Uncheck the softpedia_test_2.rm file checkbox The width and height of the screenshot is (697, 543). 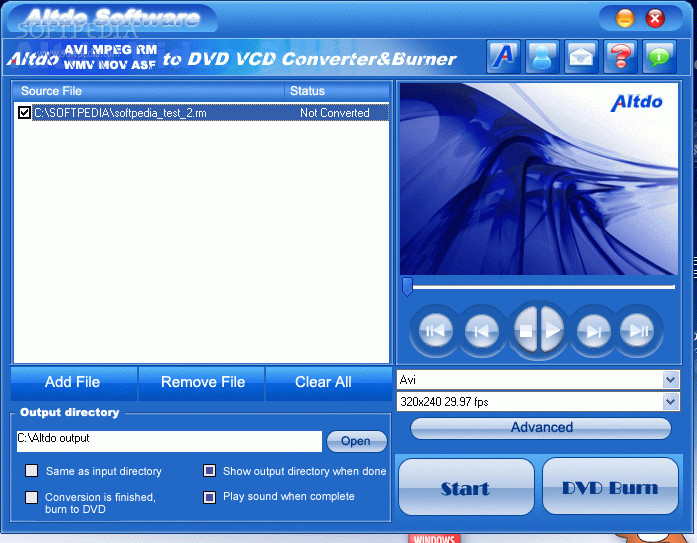tap(24, 113)
